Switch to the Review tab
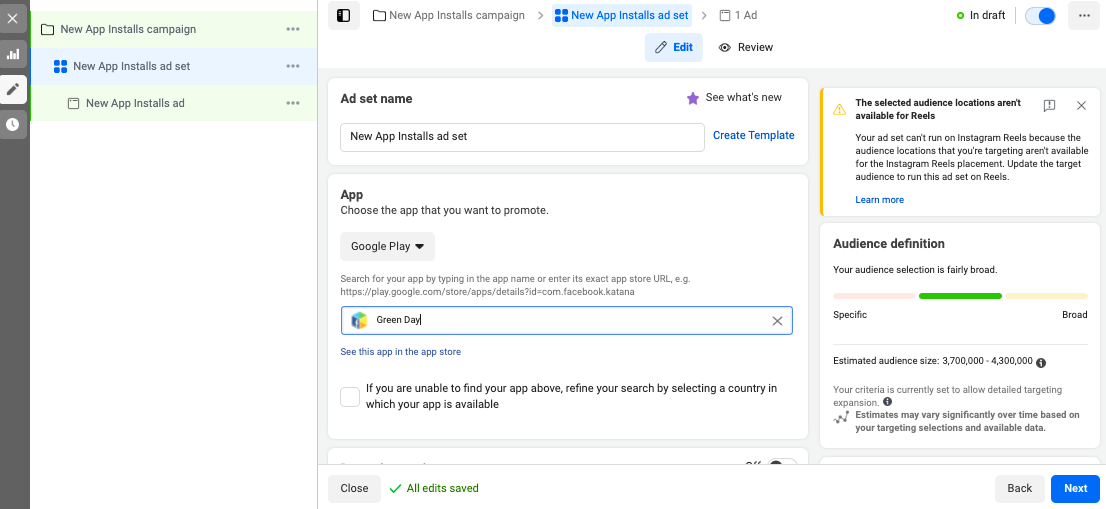1106x509 pixels. [x=746, y=47]
